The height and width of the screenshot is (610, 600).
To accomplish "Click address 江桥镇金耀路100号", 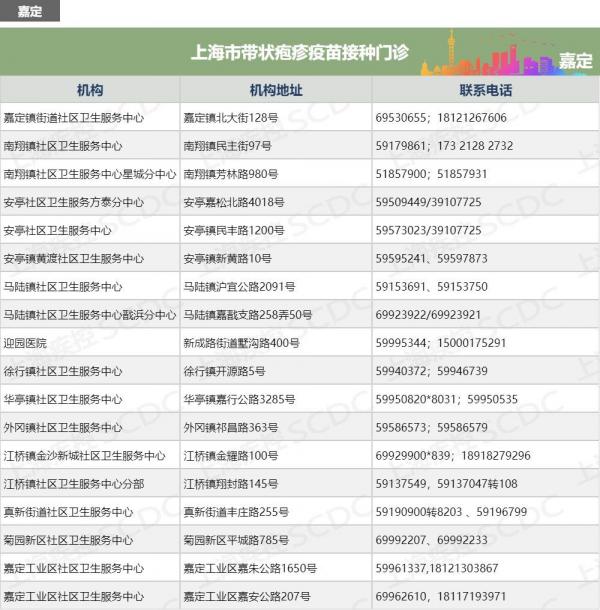I will pos(231,456).
